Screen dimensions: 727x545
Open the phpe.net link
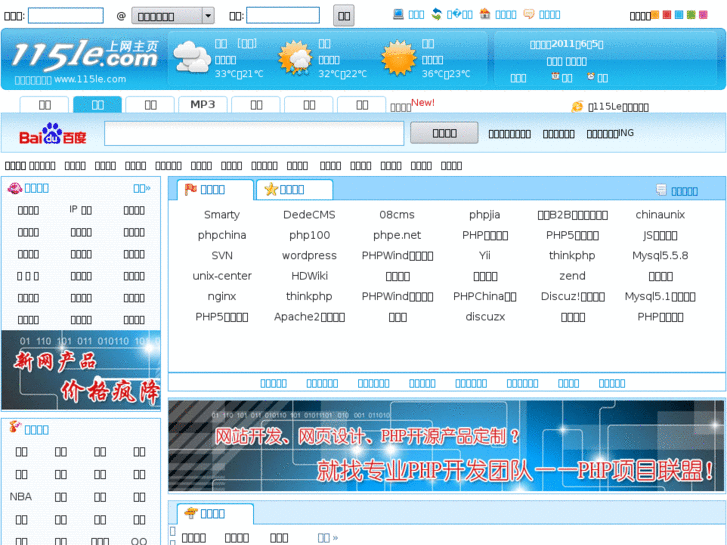point(397,235)
